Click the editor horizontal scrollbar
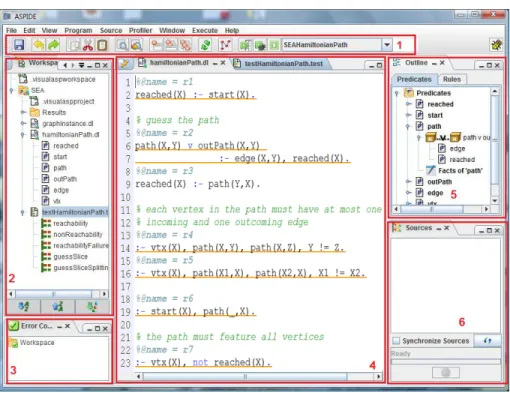This screenshot has width=510, height=393. tap(245, 376)
